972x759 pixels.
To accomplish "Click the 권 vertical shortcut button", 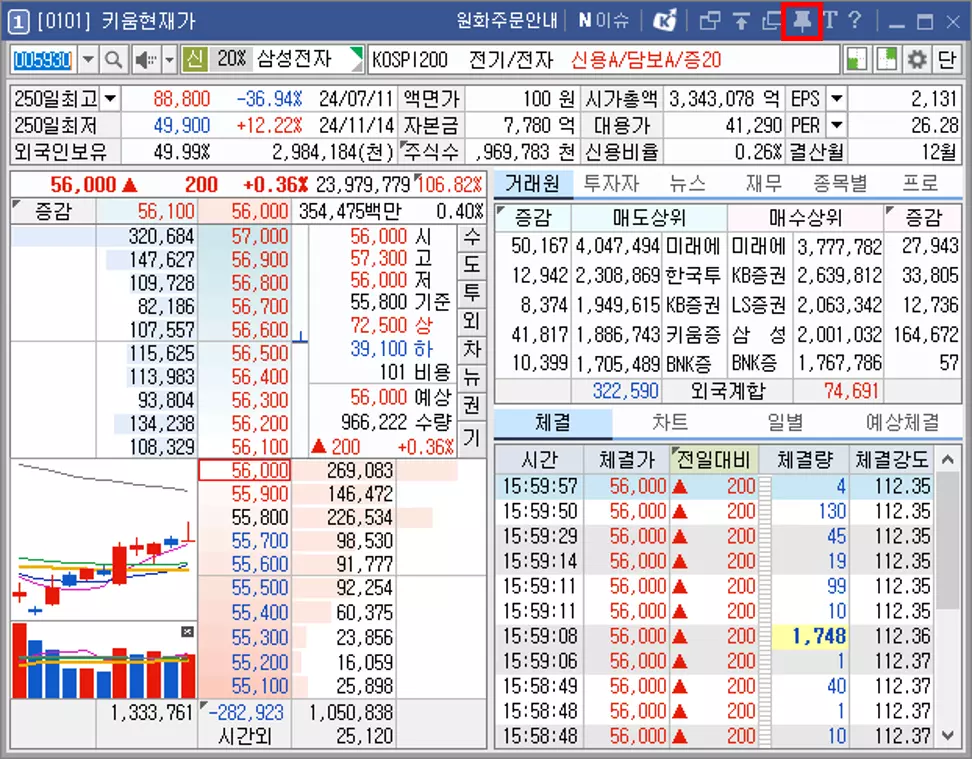I will click(472, 405).
